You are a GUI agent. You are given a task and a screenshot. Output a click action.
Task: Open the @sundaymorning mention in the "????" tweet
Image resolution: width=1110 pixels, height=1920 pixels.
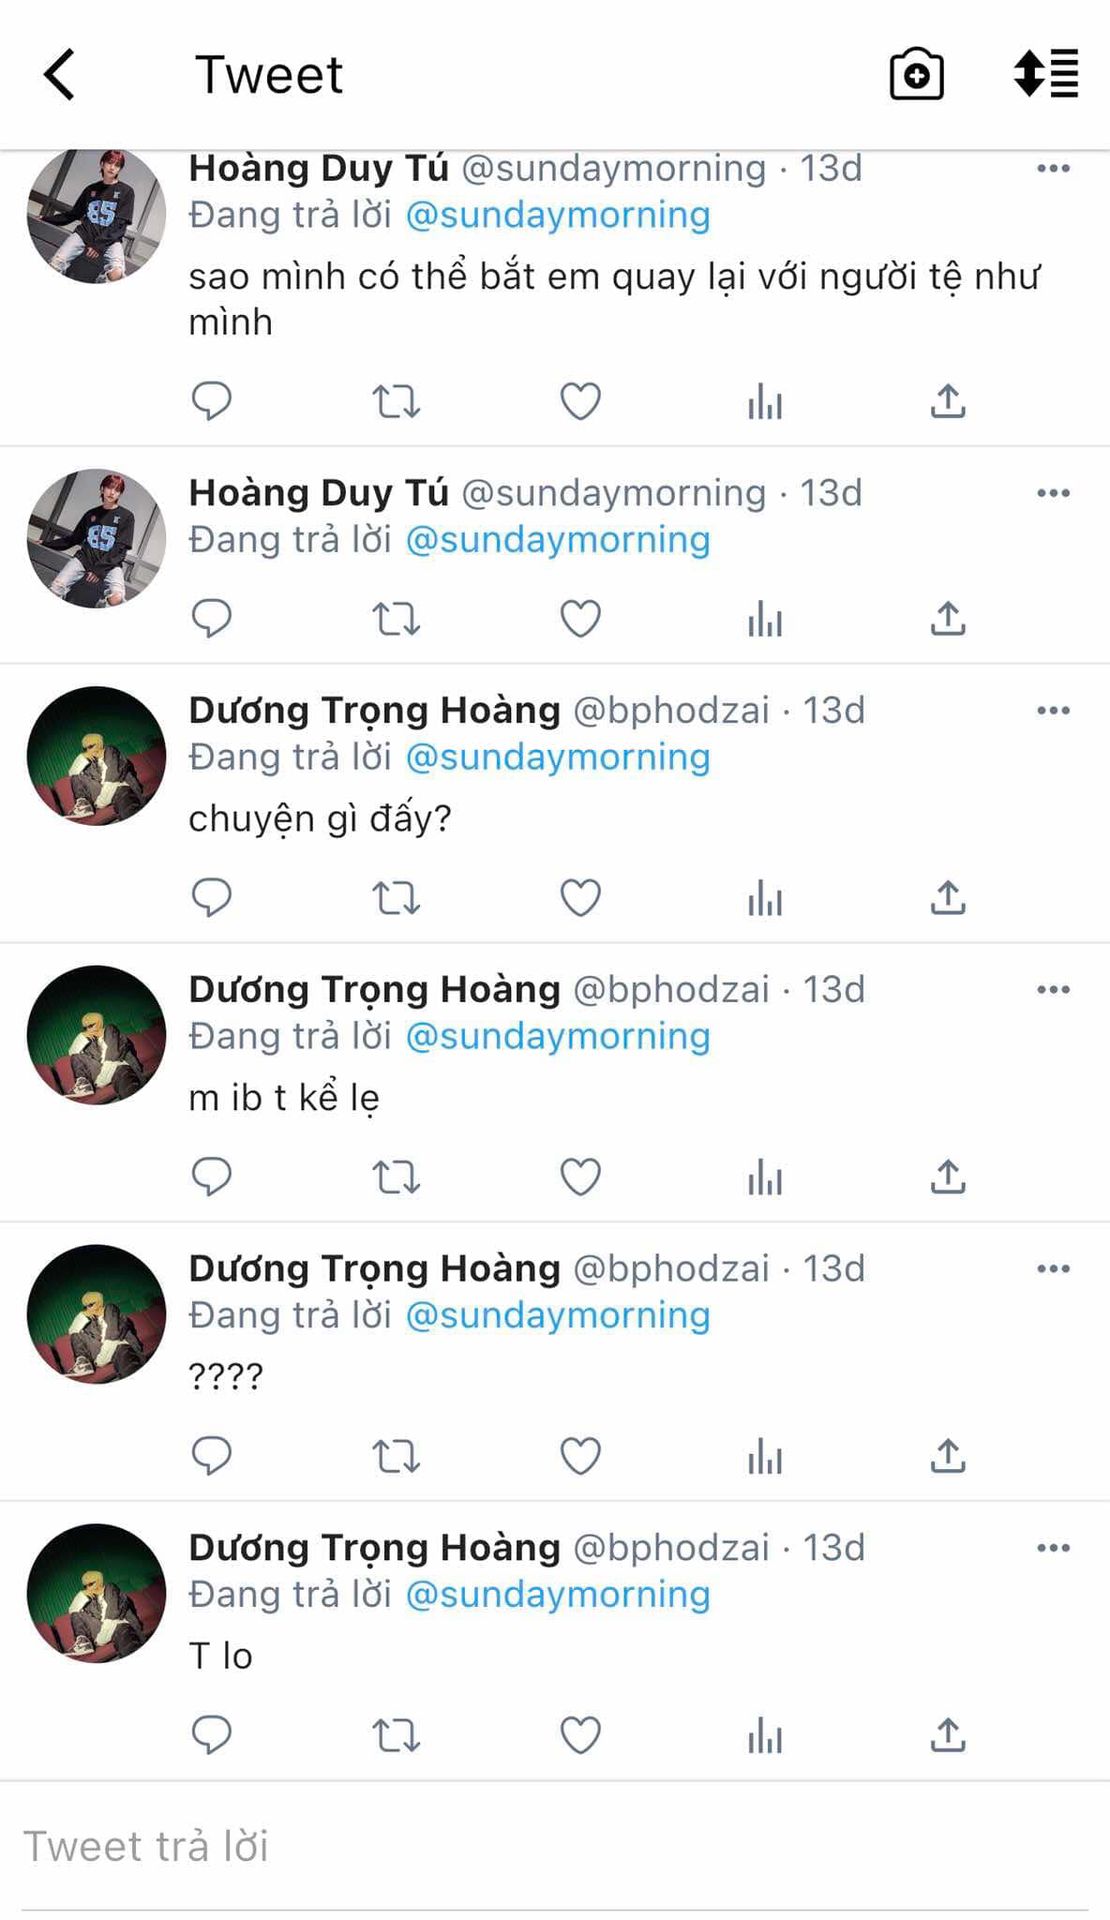558,1315
